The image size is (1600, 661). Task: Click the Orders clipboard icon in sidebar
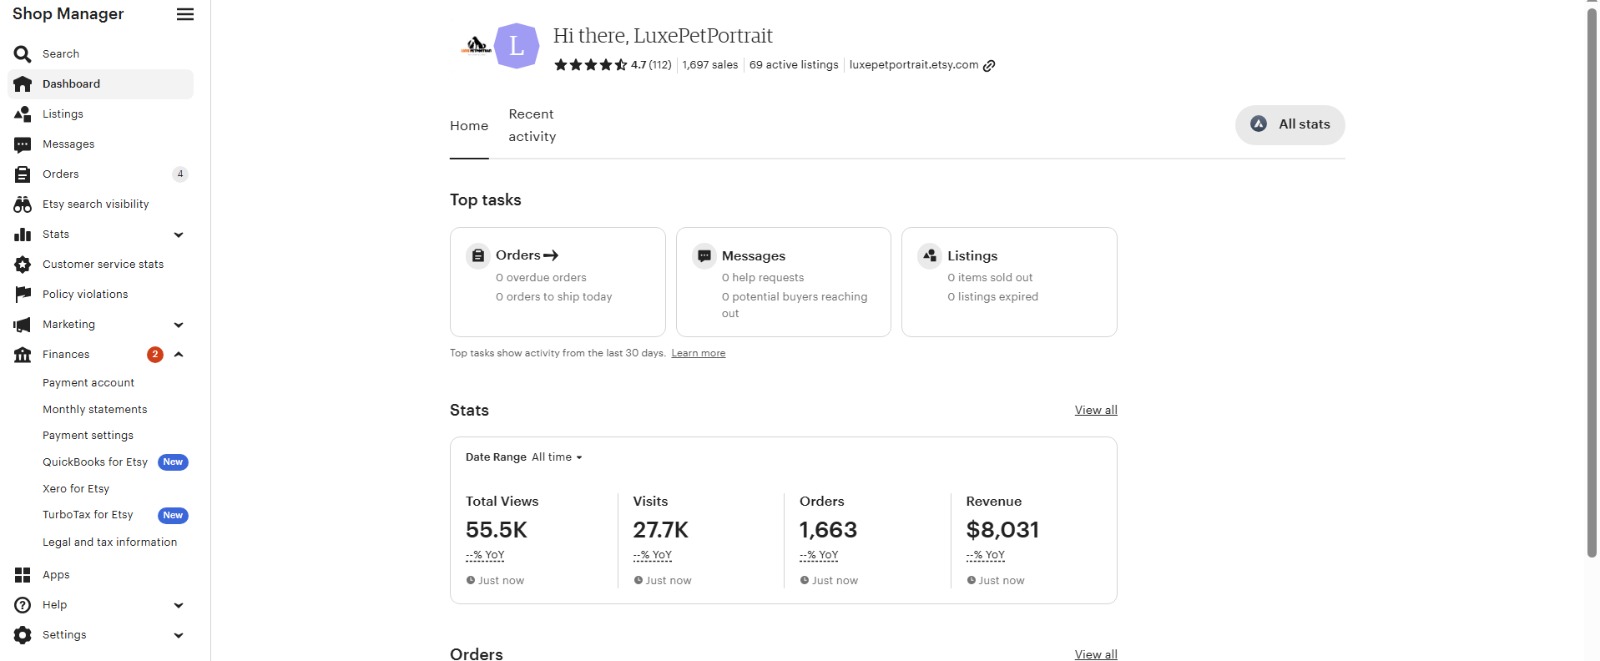[x=22, y=174]
